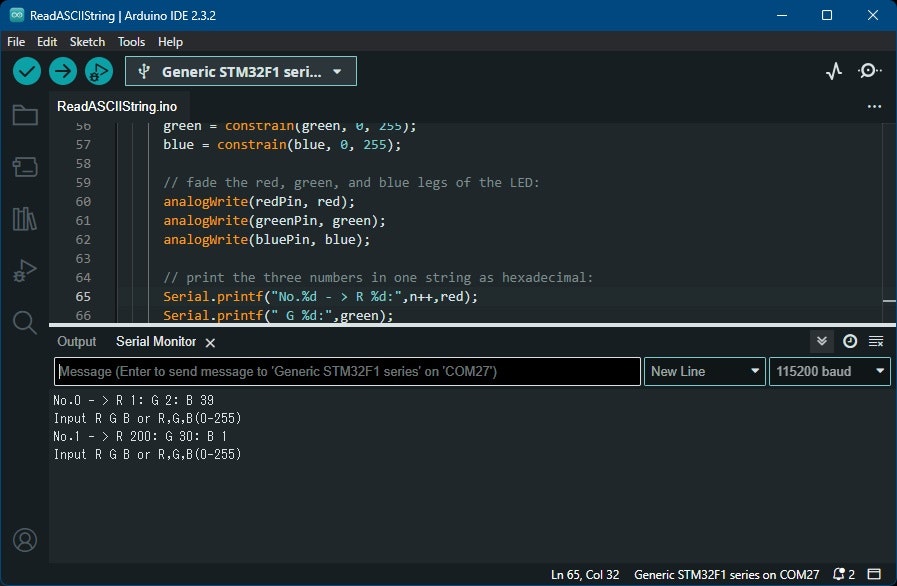Click the analogWrite(bluePin, blue) code line
This screenshot has height=586, width=897.
point(267,239)
